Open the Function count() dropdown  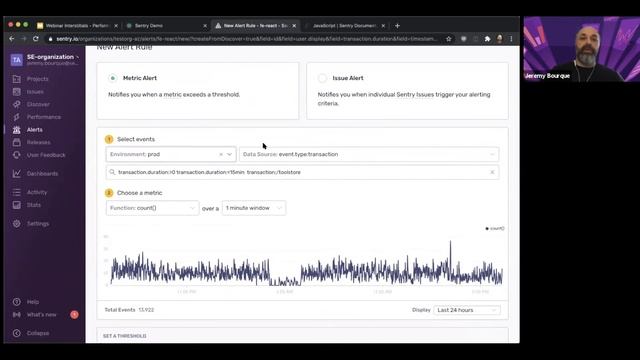click(152, 208)
